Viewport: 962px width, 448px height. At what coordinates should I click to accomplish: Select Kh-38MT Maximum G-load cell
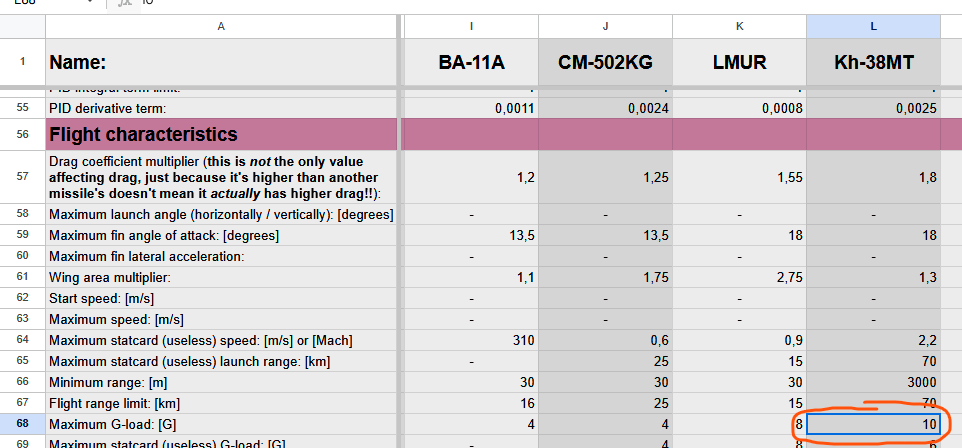(x=873, y=425)
